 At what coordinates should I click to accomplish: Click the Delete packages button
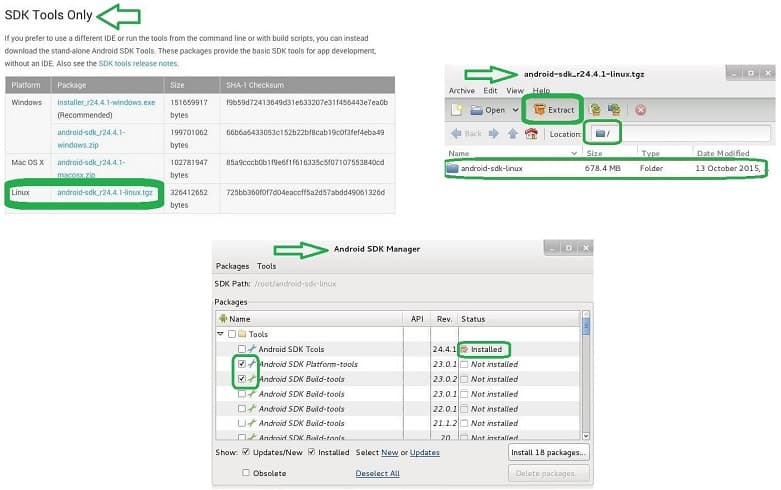[548, 473]
